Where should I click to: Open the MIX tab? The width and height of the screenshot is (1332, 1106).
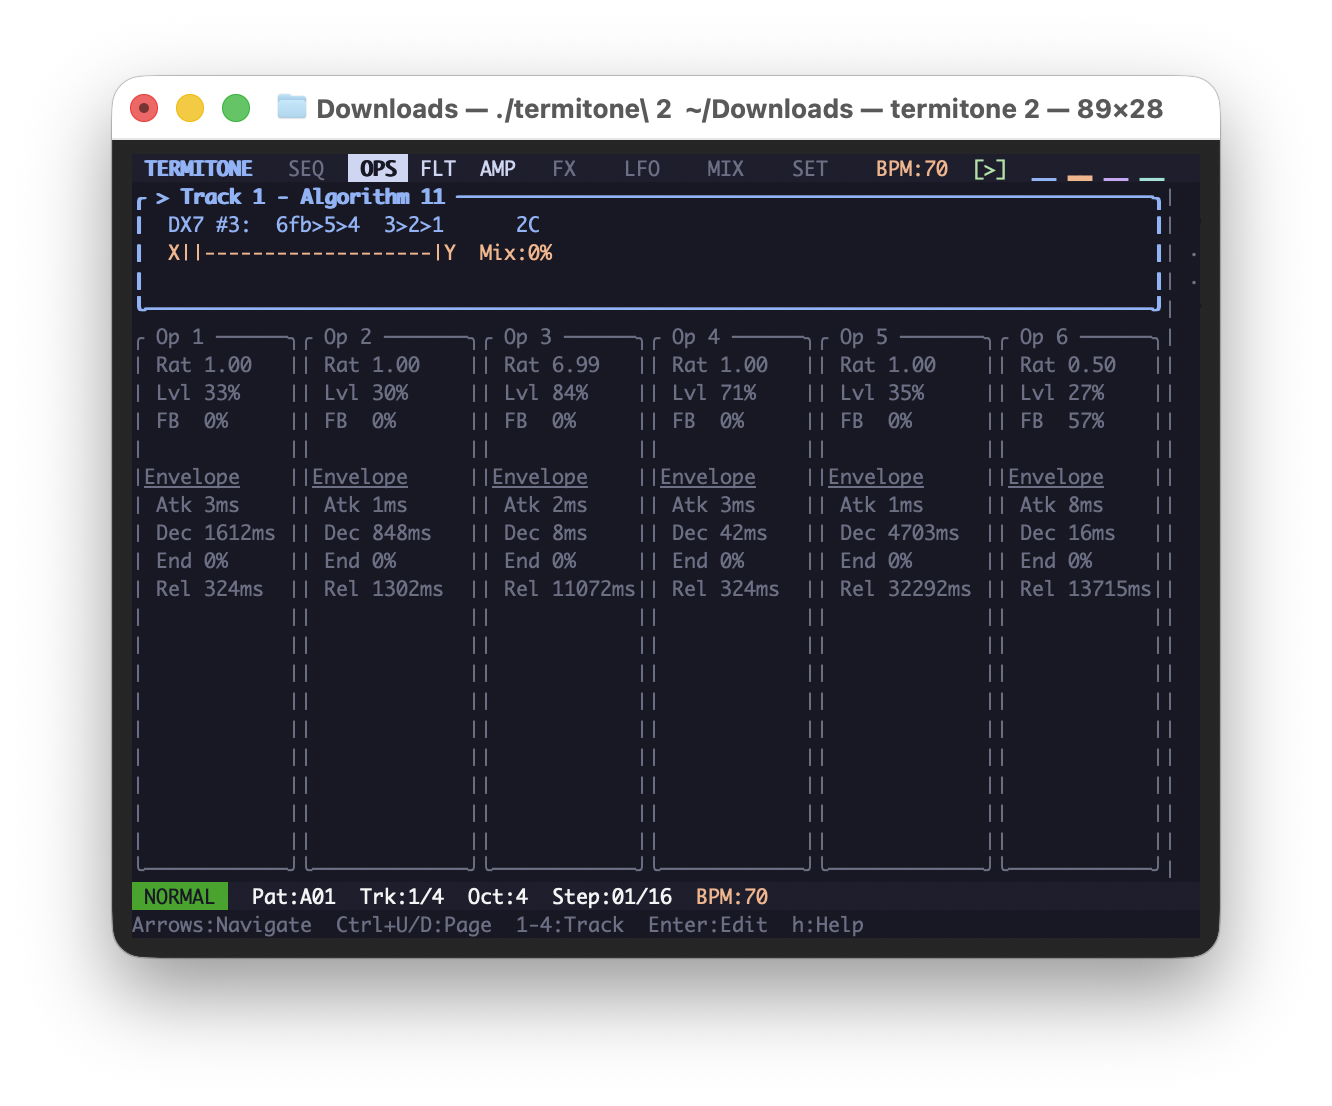tap(725, 169)
